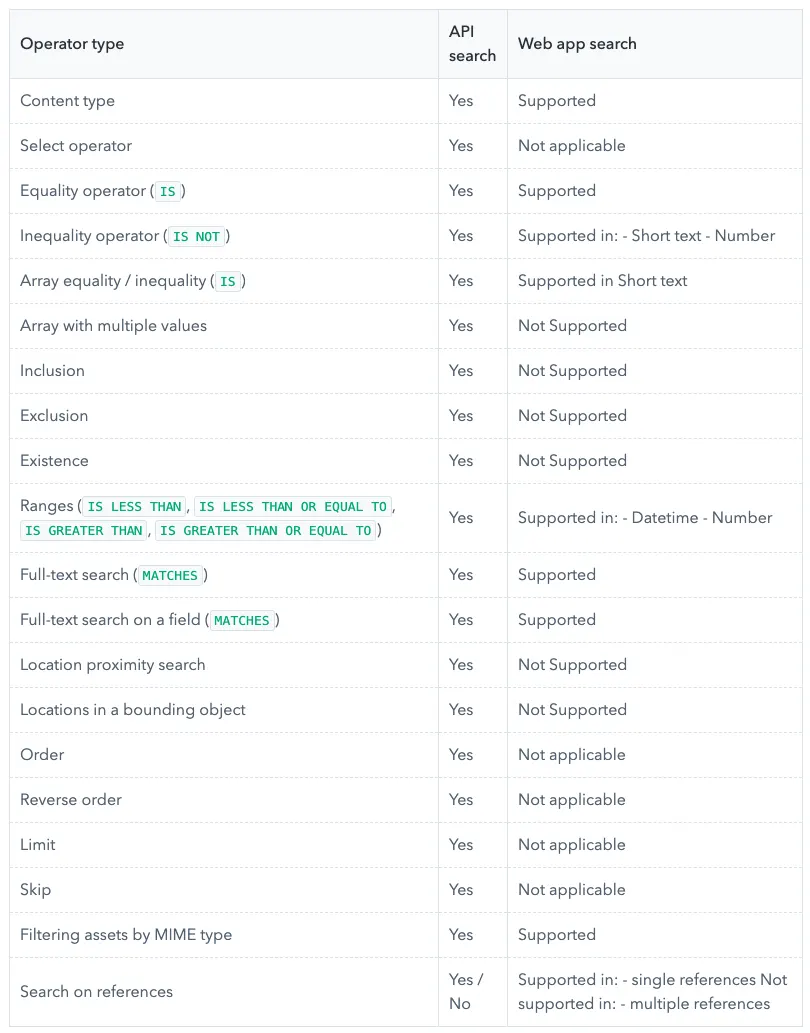Click the "Operator type" column header

point(72,44)
